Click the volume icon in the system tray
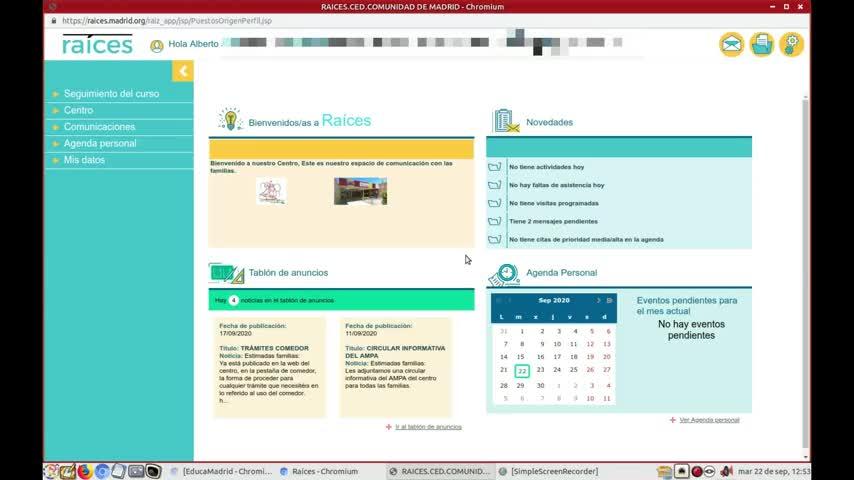The width and height of the screenshot is (854, 480). pos(725,471)
